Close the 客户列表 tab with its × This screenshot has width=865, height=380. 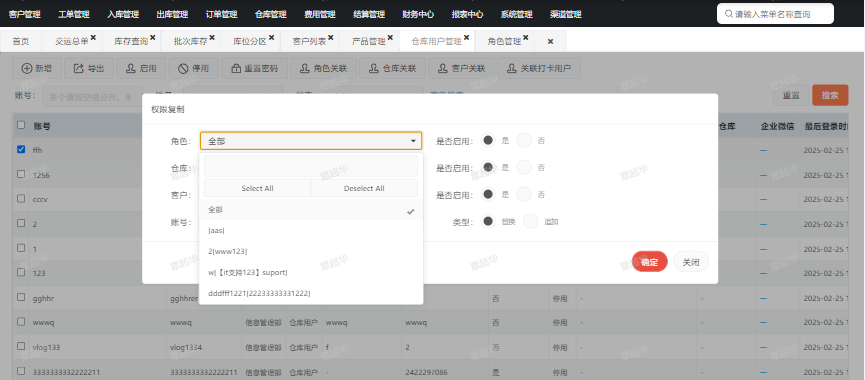coord(330,38)
